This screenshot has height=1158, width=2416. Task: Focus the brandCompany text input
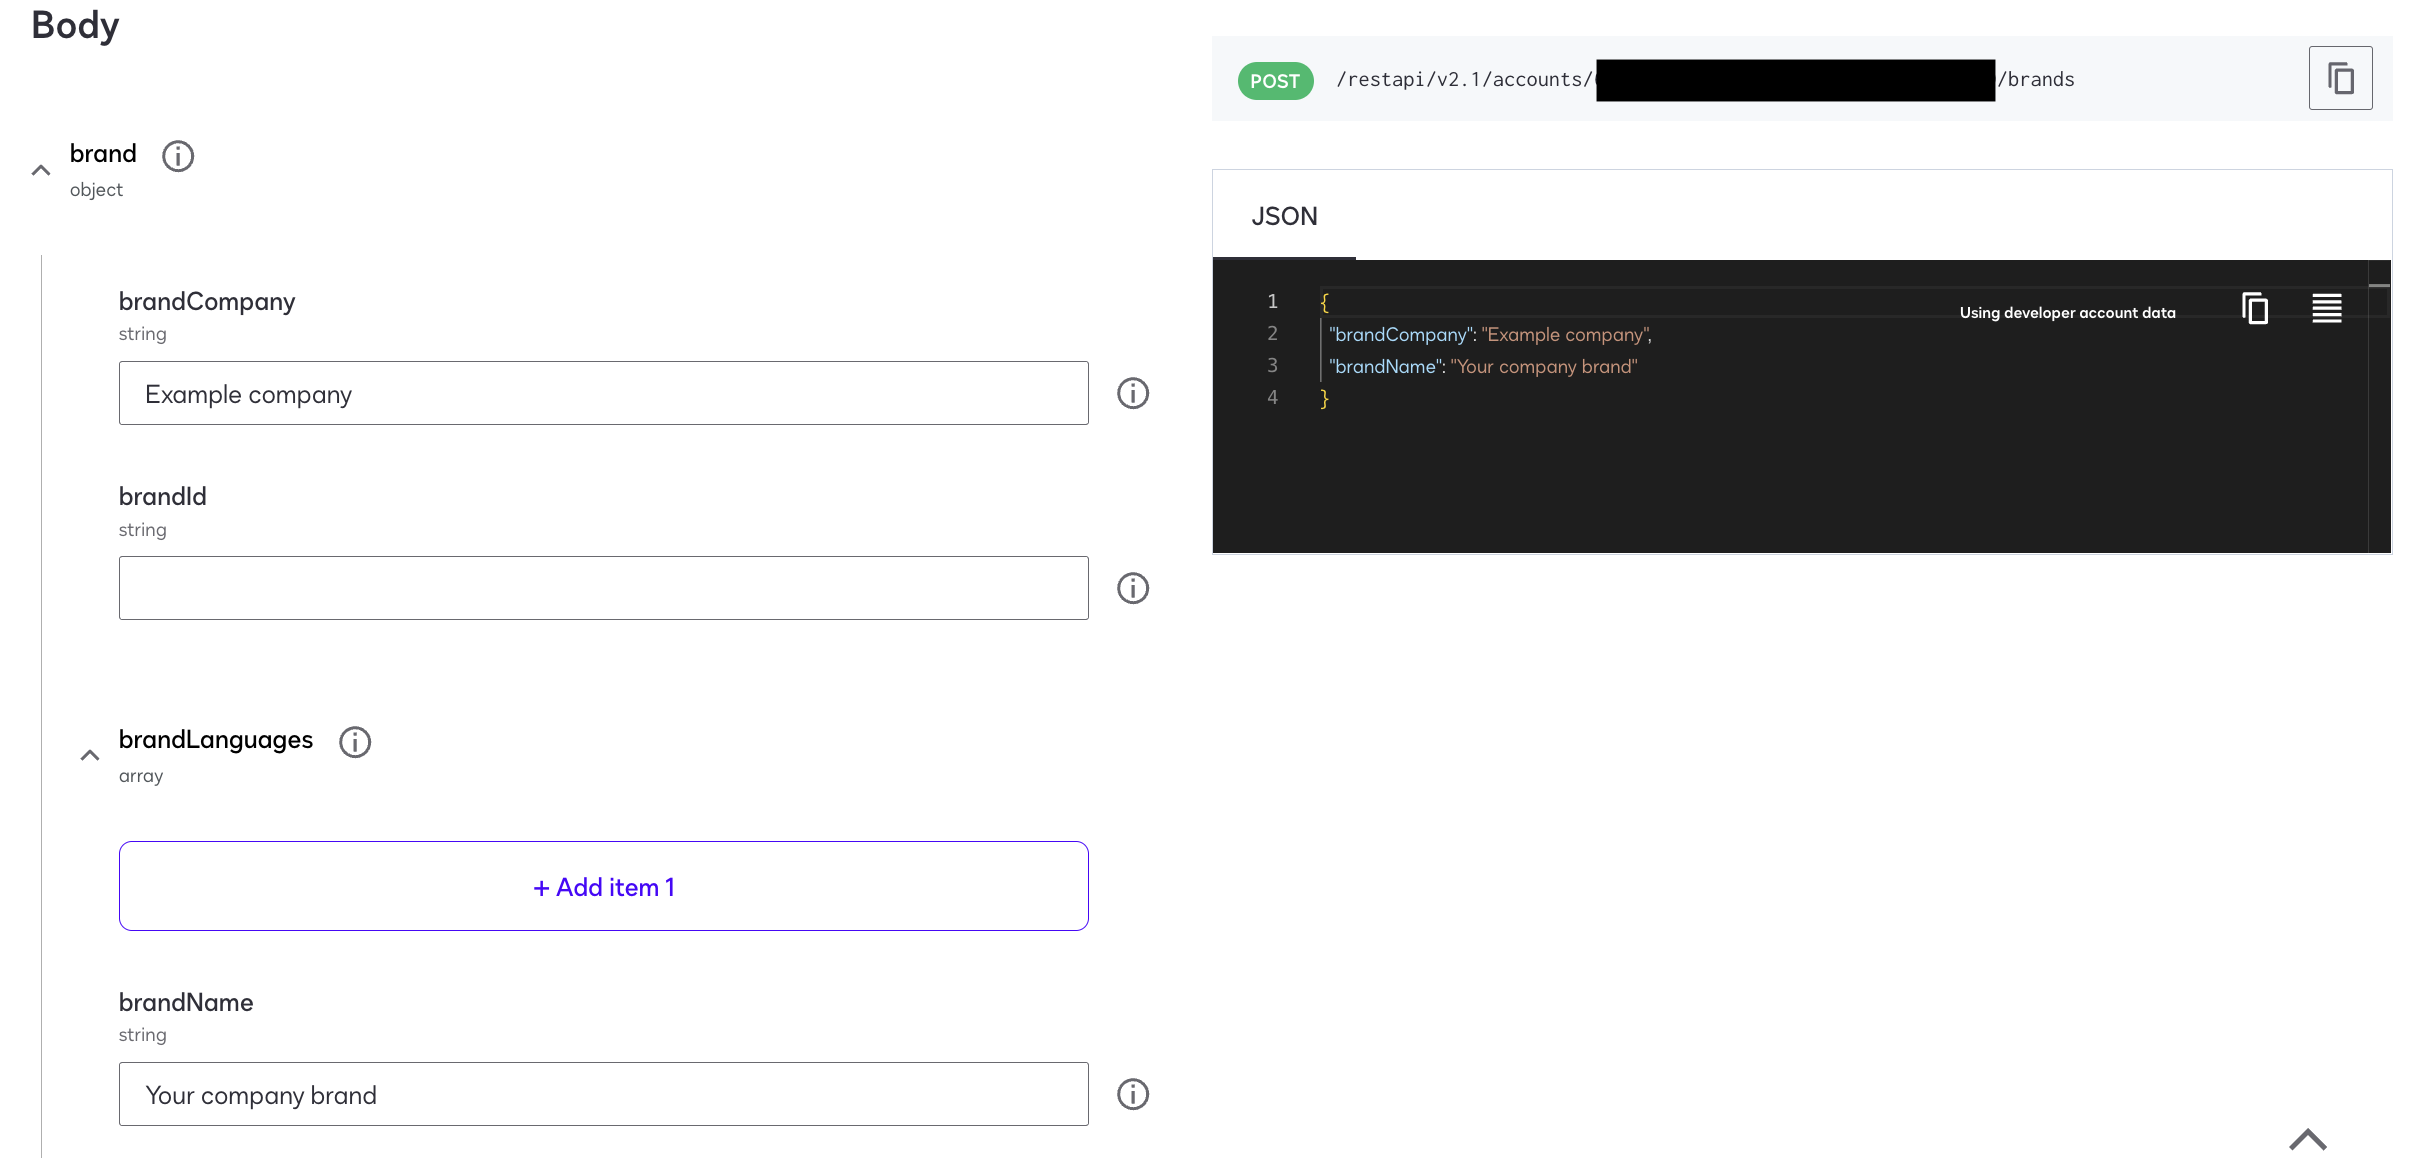pyautogui.click(x=603, y=393)
